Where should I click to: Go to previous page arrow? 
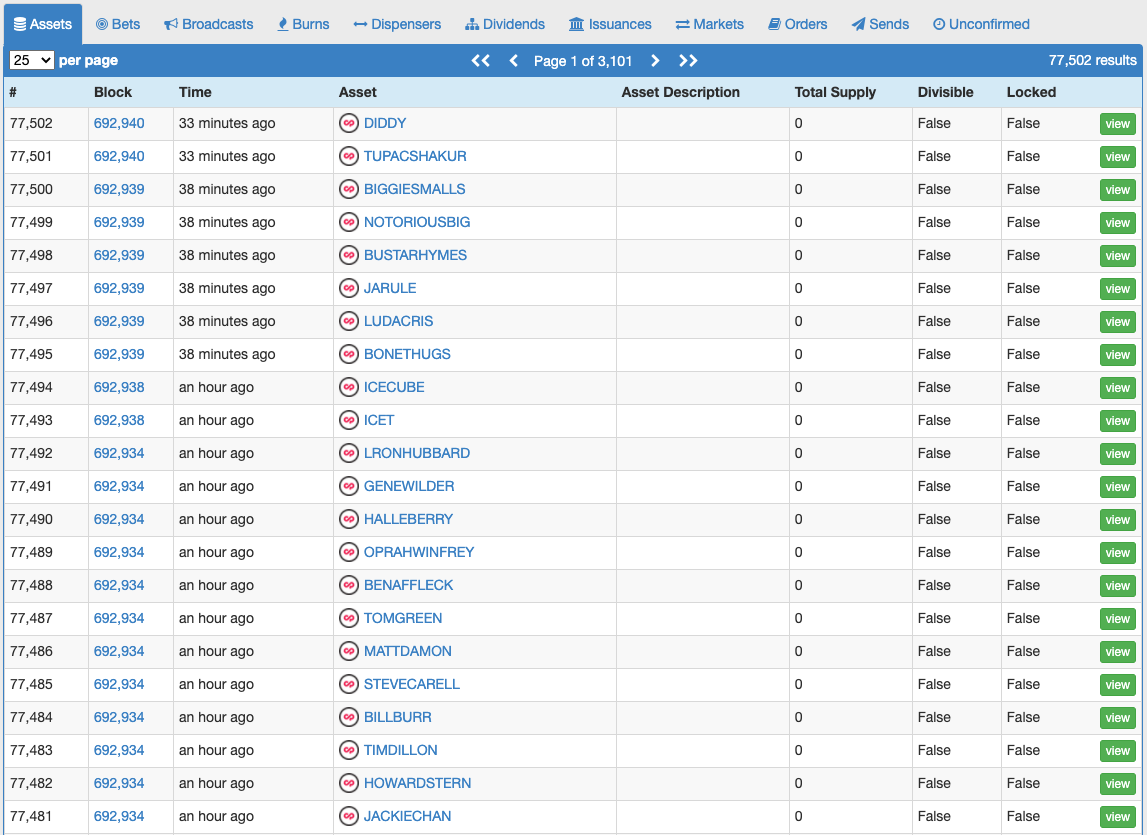[514, 61]
